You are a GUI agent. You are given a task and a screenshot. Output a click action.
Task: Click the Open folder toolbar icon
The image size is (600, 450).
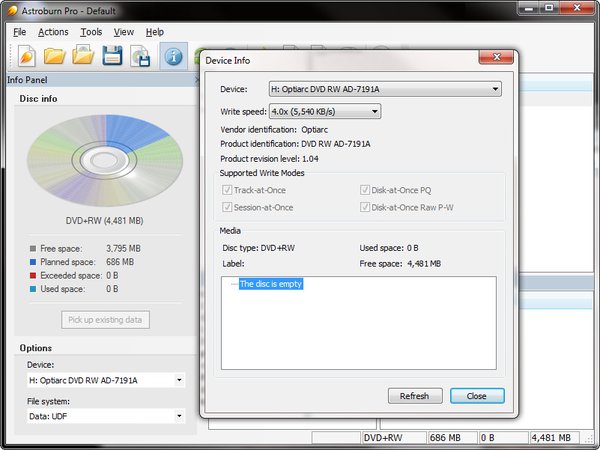54,56
